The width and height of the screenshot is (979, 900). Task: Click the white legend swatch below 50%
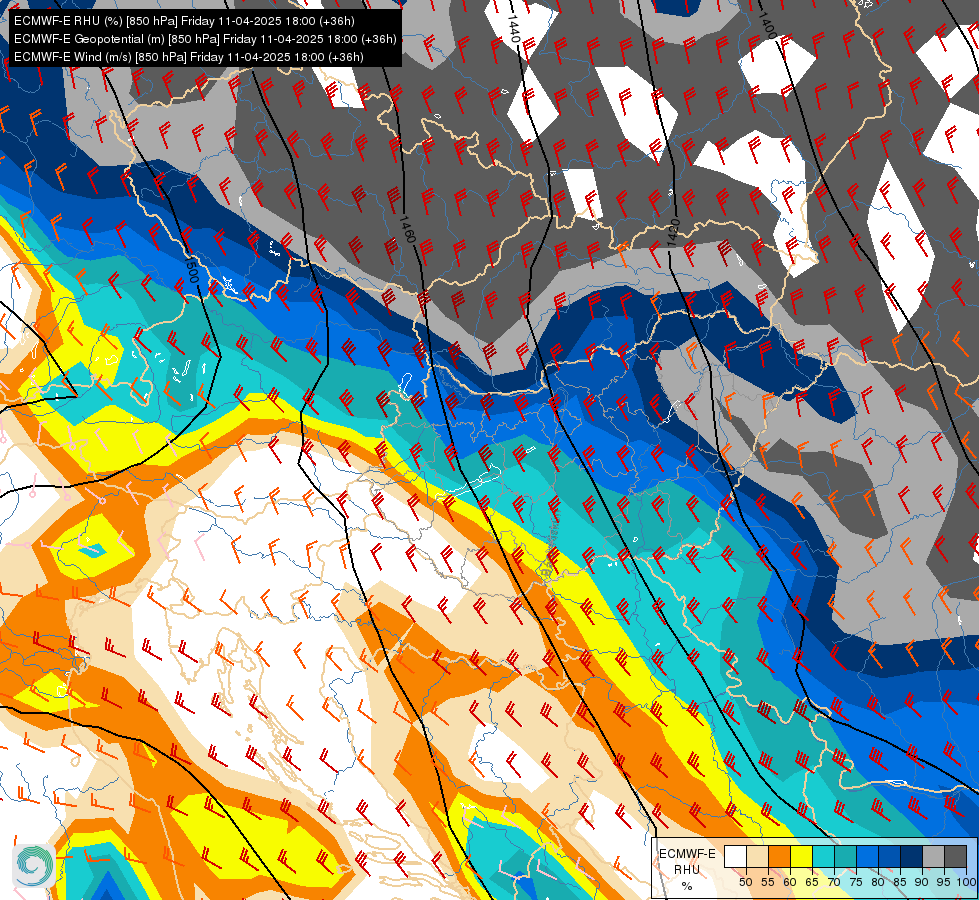click(x=735, y=856)
